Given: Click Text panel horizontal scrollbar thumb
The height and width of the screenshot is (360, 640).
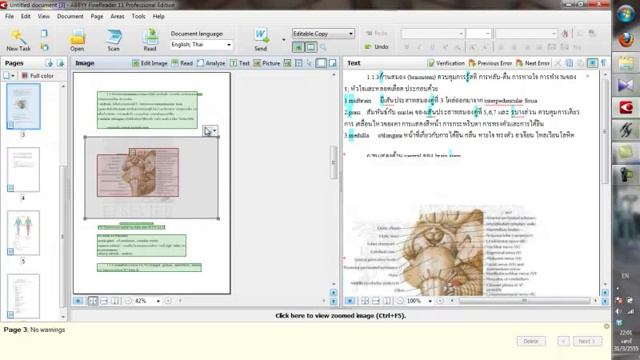Looking at the screenshot, I should pos(524,301).
